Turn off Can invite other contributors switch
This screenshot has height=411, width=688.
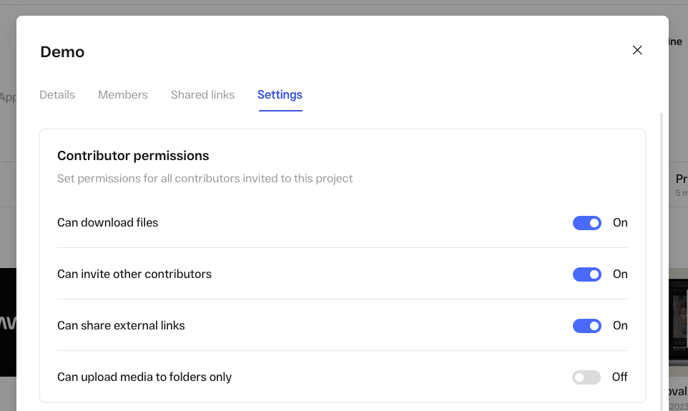point(587,274)
